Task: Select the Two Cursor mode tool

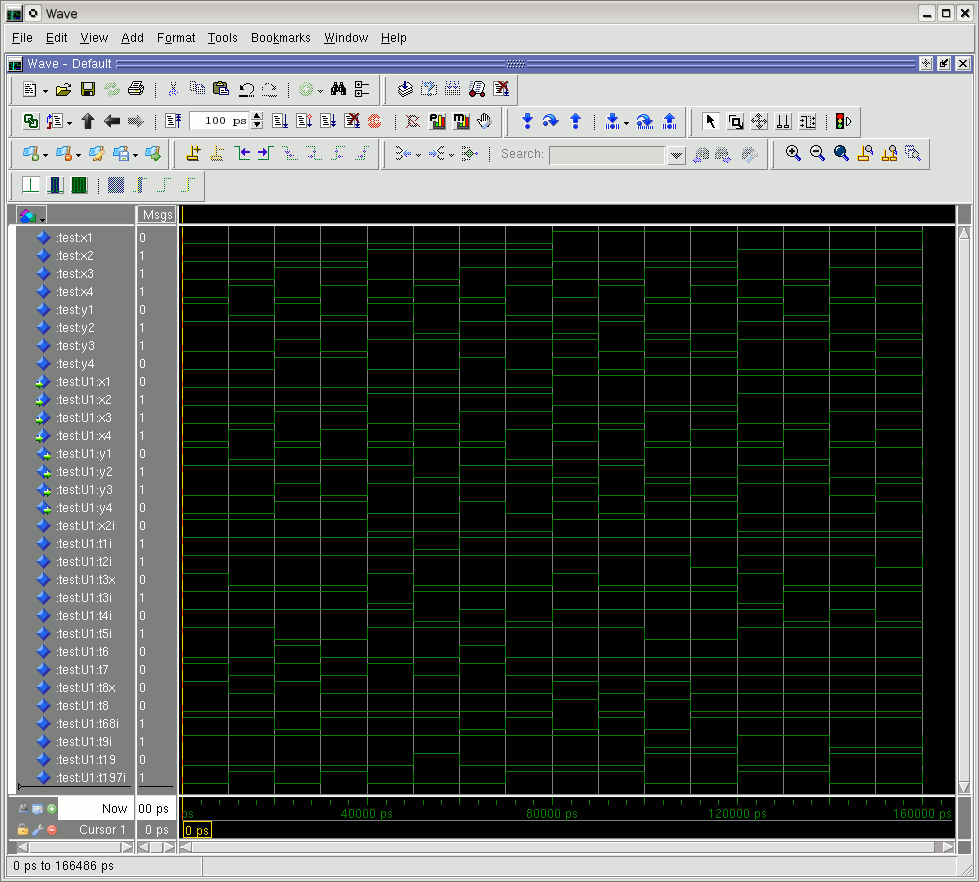Action: 783,121
